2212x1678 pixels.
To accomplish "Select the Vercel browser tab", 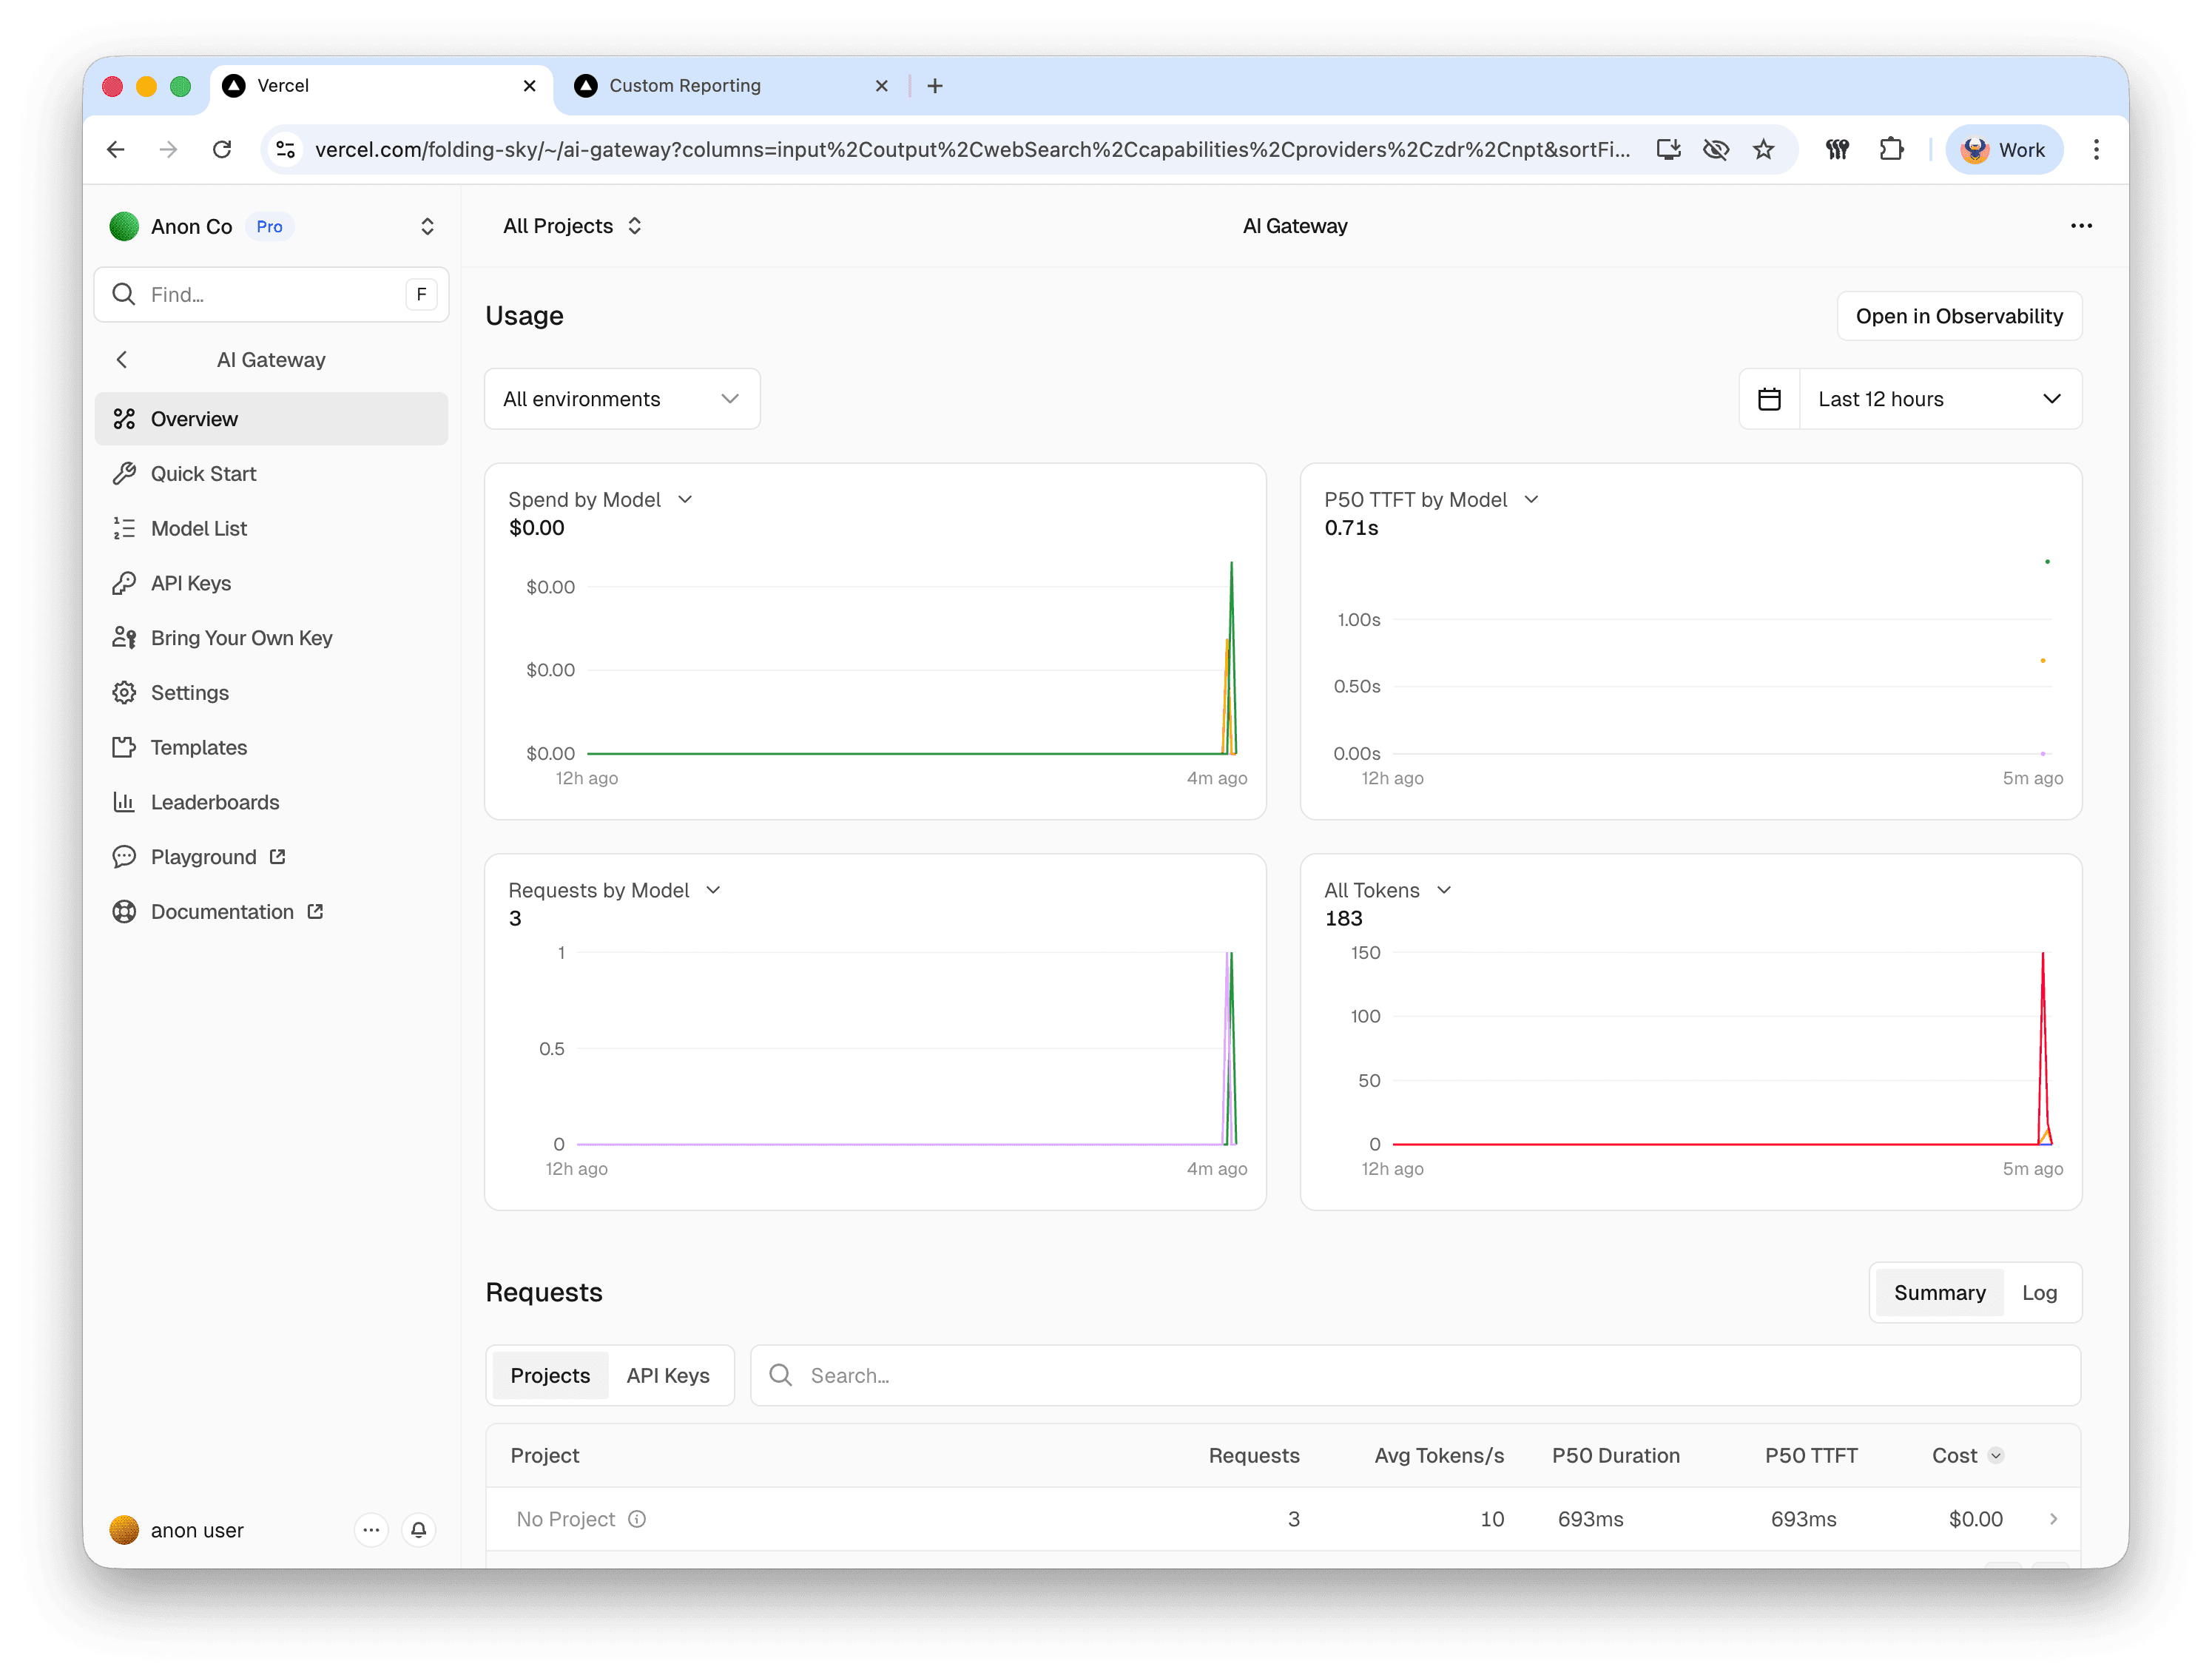I will click(x=380, y=86).
